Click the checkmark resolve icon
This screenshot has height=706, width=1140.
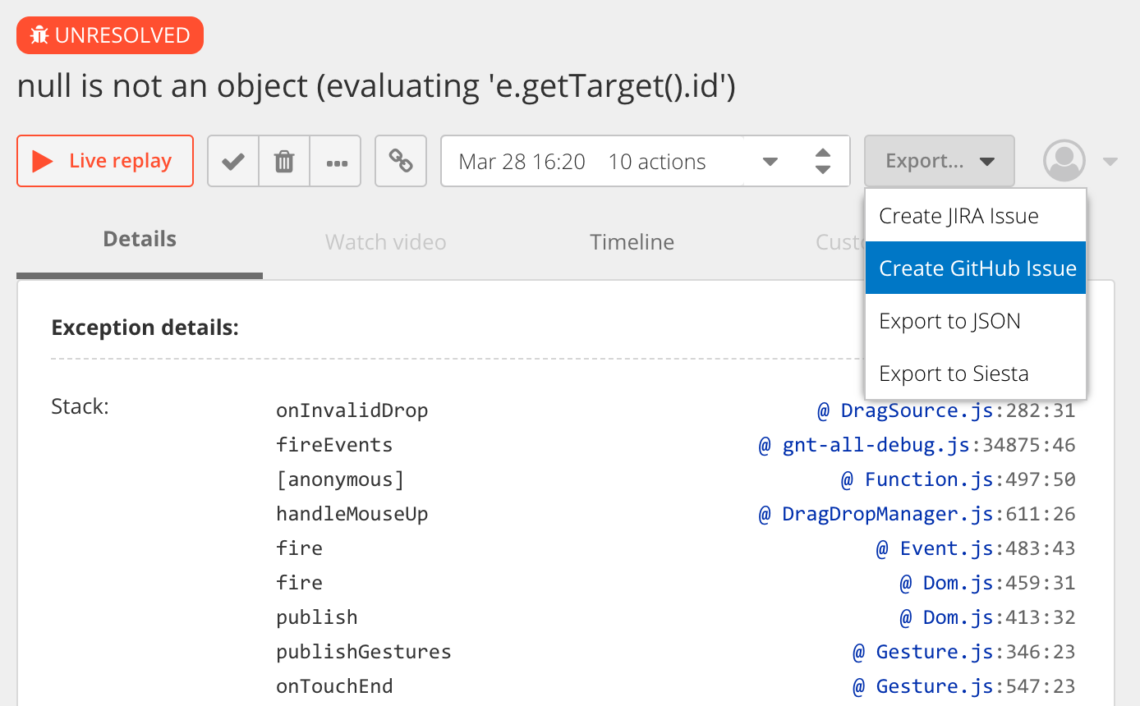(x=233, y=161)
